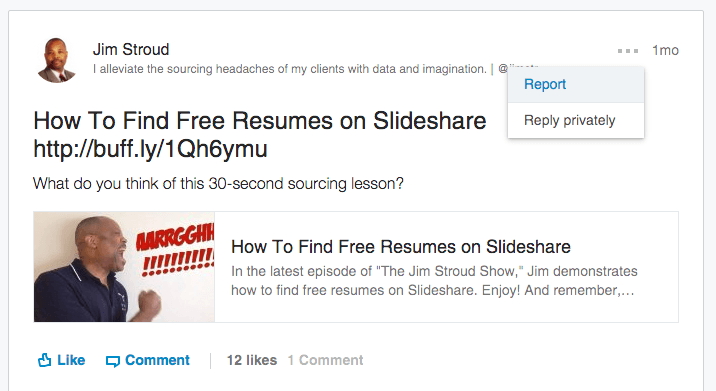Click the 1mo timestamp

pos(665,50)
